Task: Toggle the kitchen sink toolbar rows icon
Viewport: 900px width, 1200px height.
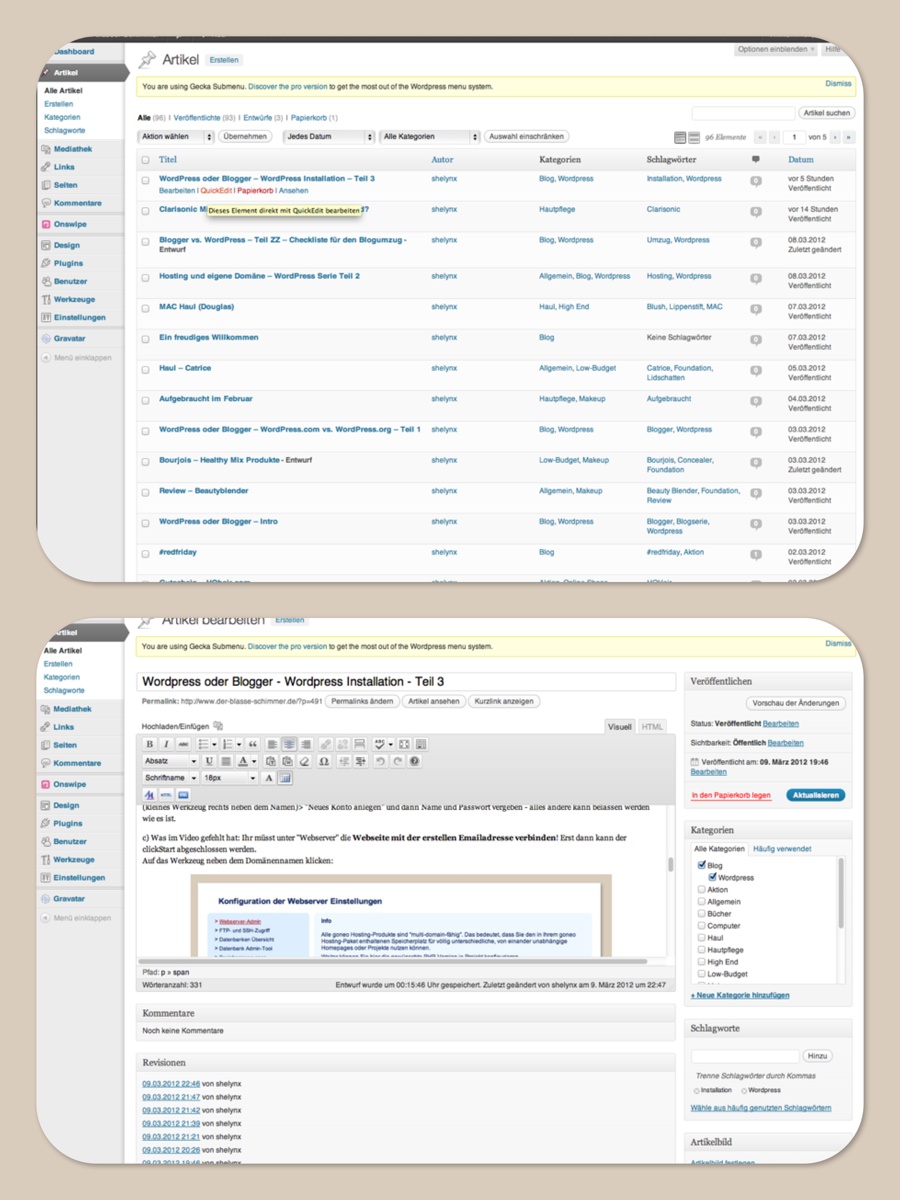Action: pos(421,744)
